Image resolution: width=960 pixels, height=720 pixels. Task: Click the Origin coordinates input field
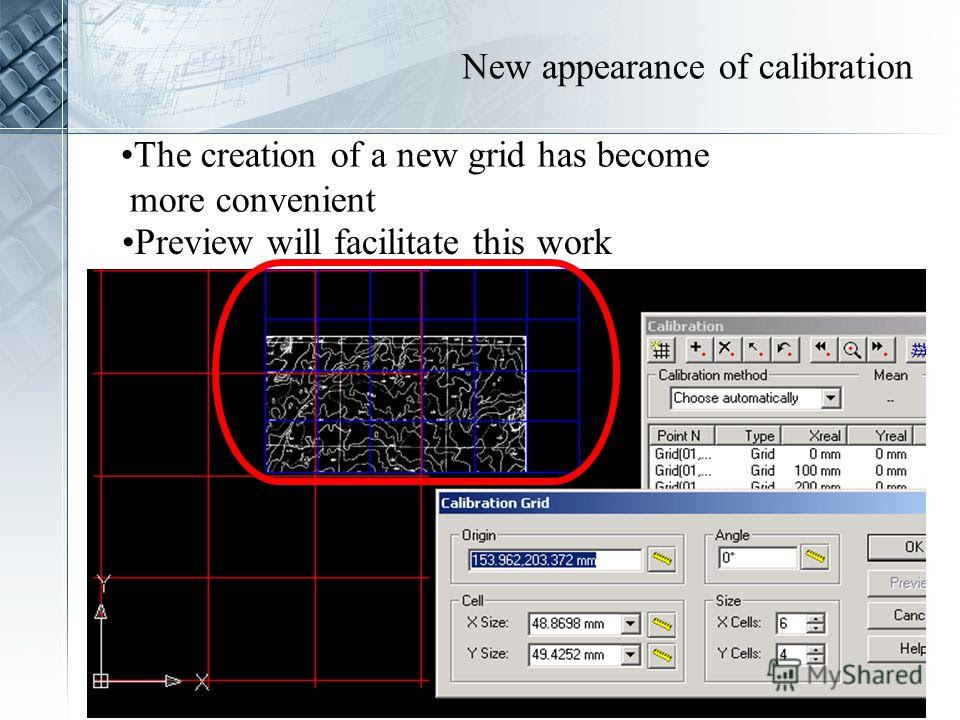555,560
